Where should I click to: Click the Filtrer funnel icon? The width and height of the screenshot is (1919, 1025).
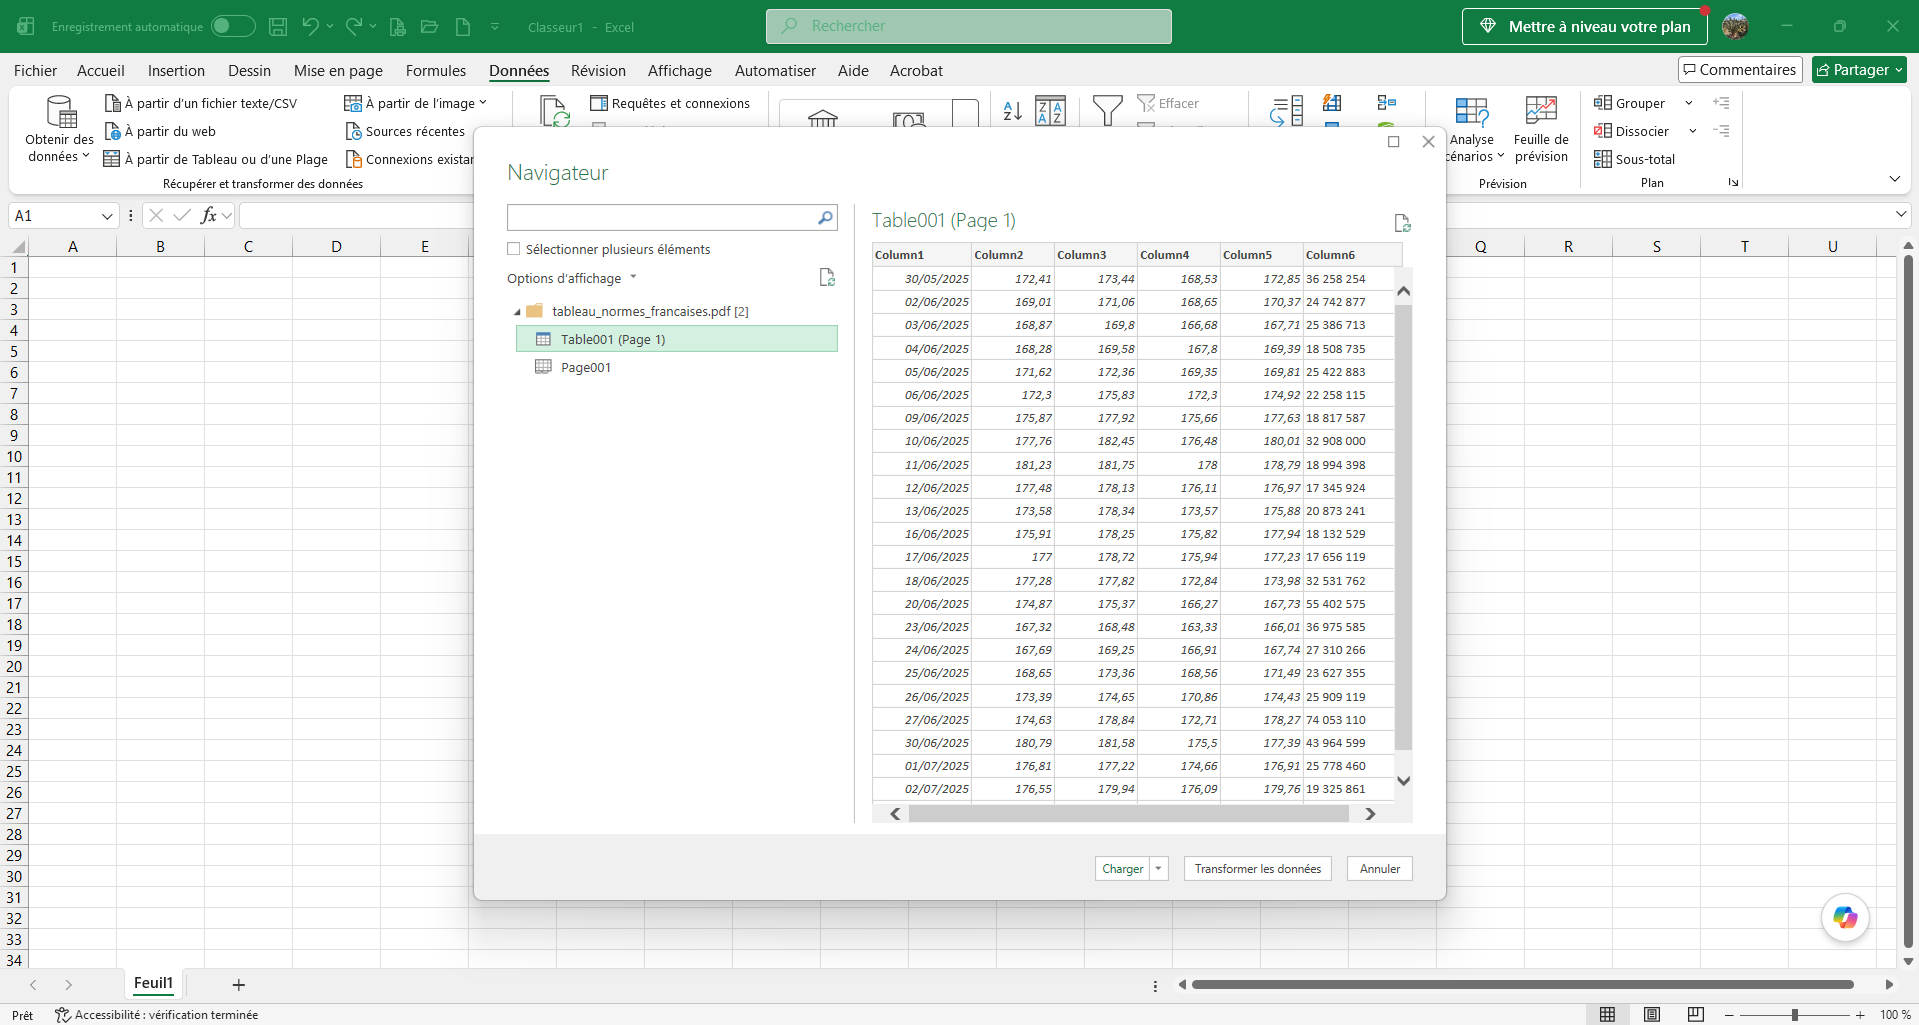coord(1107,110)
